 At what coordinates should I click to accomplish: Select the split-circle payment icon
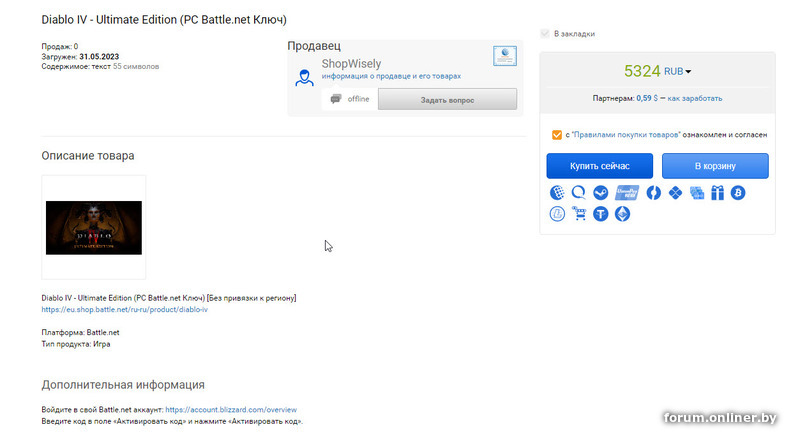[654, 192]
